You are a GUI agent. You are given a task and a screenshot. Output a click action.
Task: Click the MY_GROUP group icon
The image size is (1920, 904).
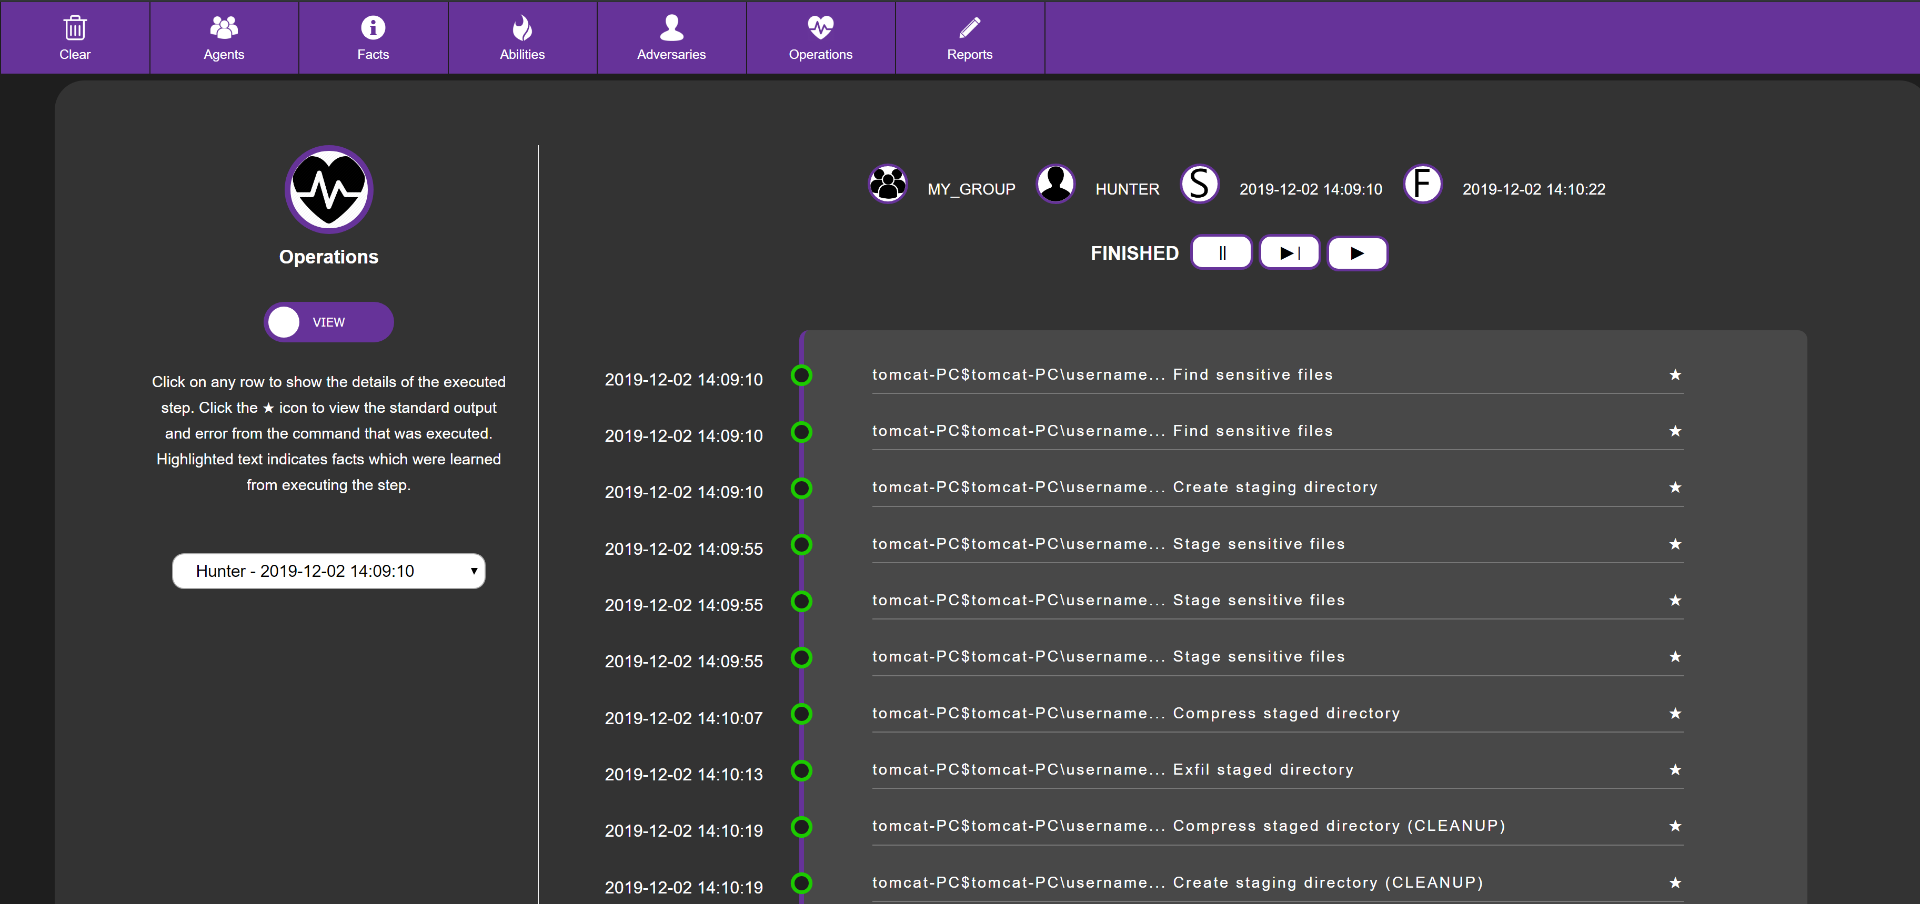tap(887, 184)
